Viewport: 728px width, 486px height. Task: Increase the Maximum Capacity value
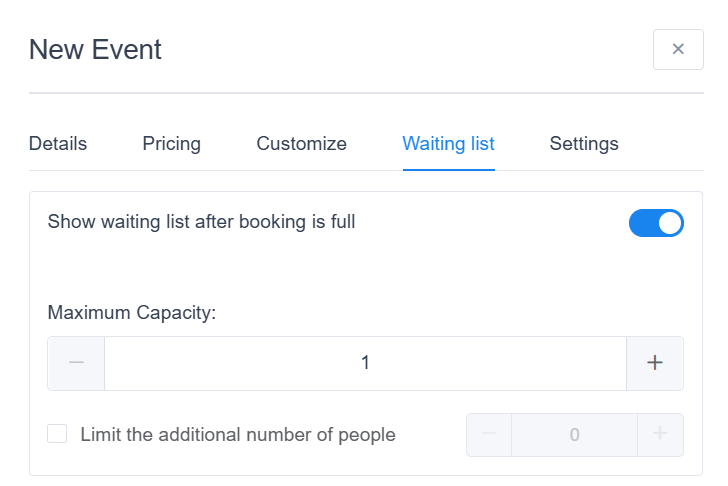click(655, 363)
